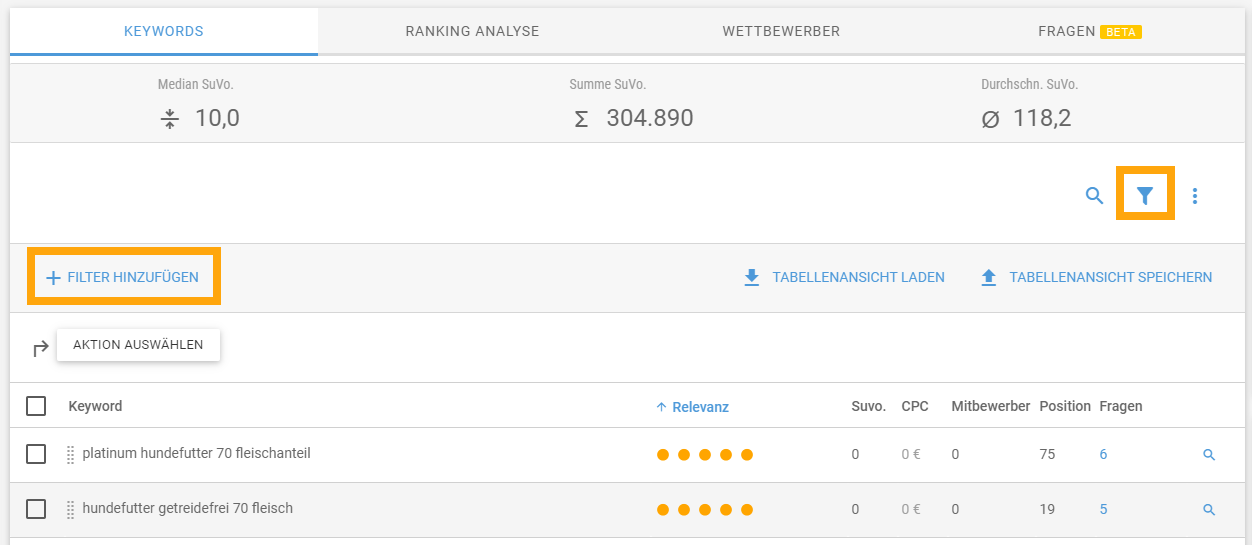Viewport: 1252px width, 545px height.
Task: Grab the drag handle of platinum hundefutter row
Action: pyautogui.click(x=70, y=455)
